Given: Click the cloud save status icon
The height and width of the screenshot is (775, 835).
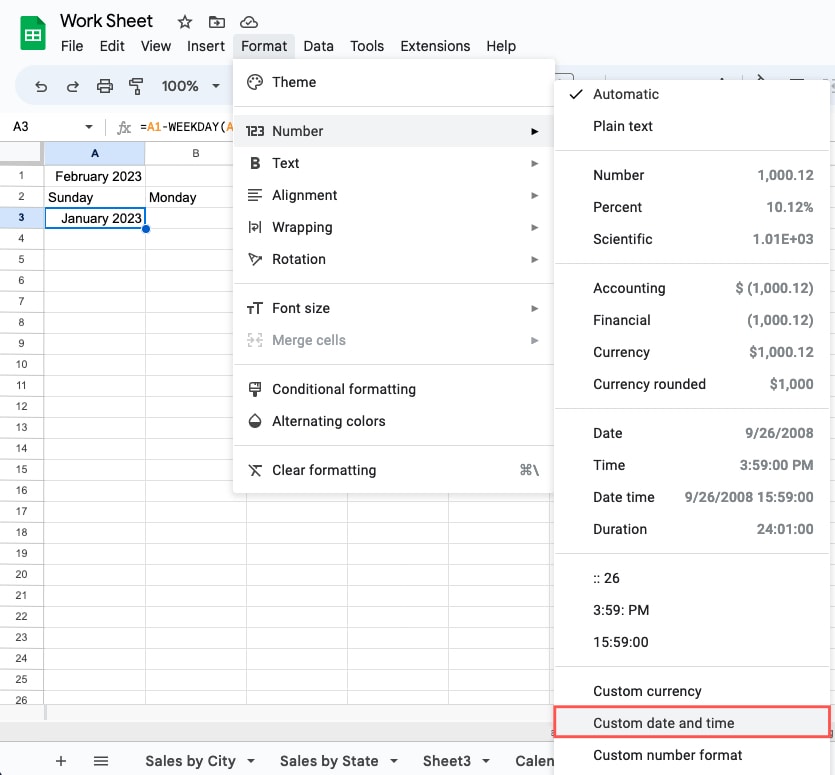Looking at the screenshot, I should pyautogui.click(x=248, y=21).
